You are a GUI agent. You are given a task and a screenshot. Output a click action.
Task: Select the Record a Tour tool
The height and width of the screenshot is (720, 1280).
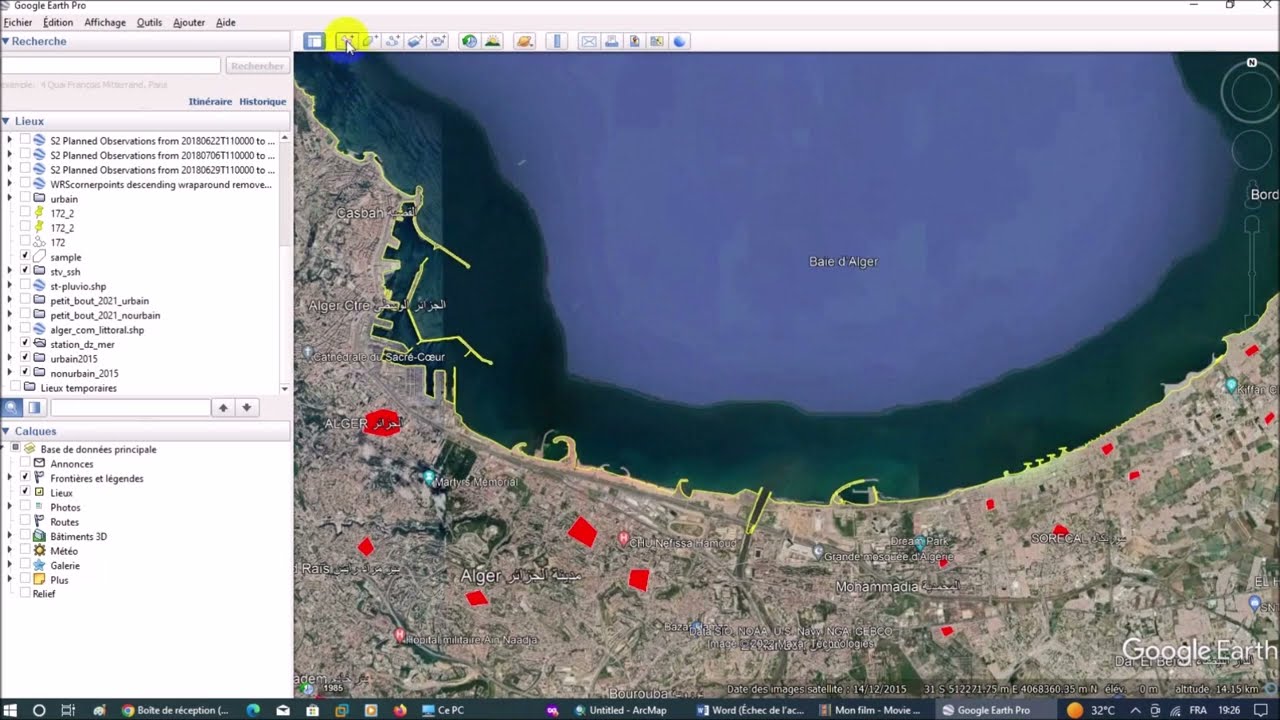pos(438,41)
